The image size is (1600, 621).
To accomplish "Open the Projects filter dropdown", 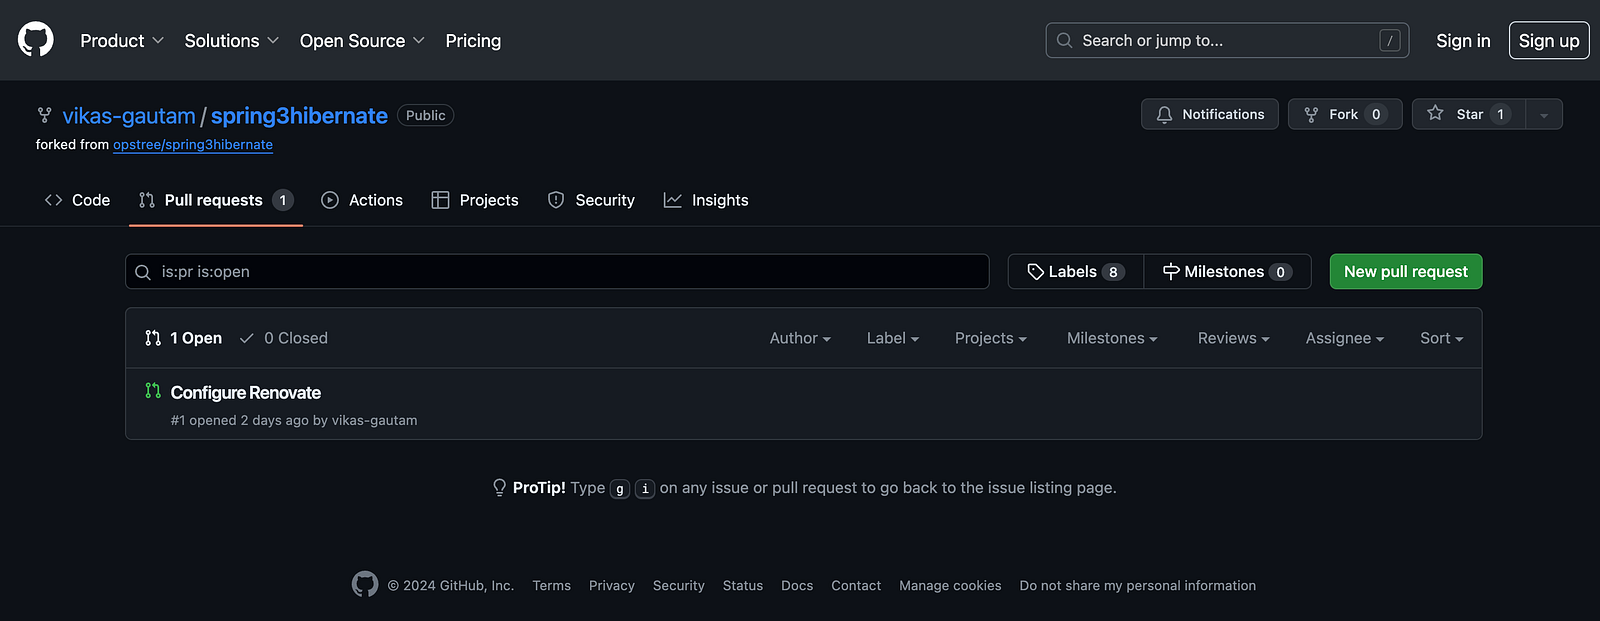I will click(991, 338).
